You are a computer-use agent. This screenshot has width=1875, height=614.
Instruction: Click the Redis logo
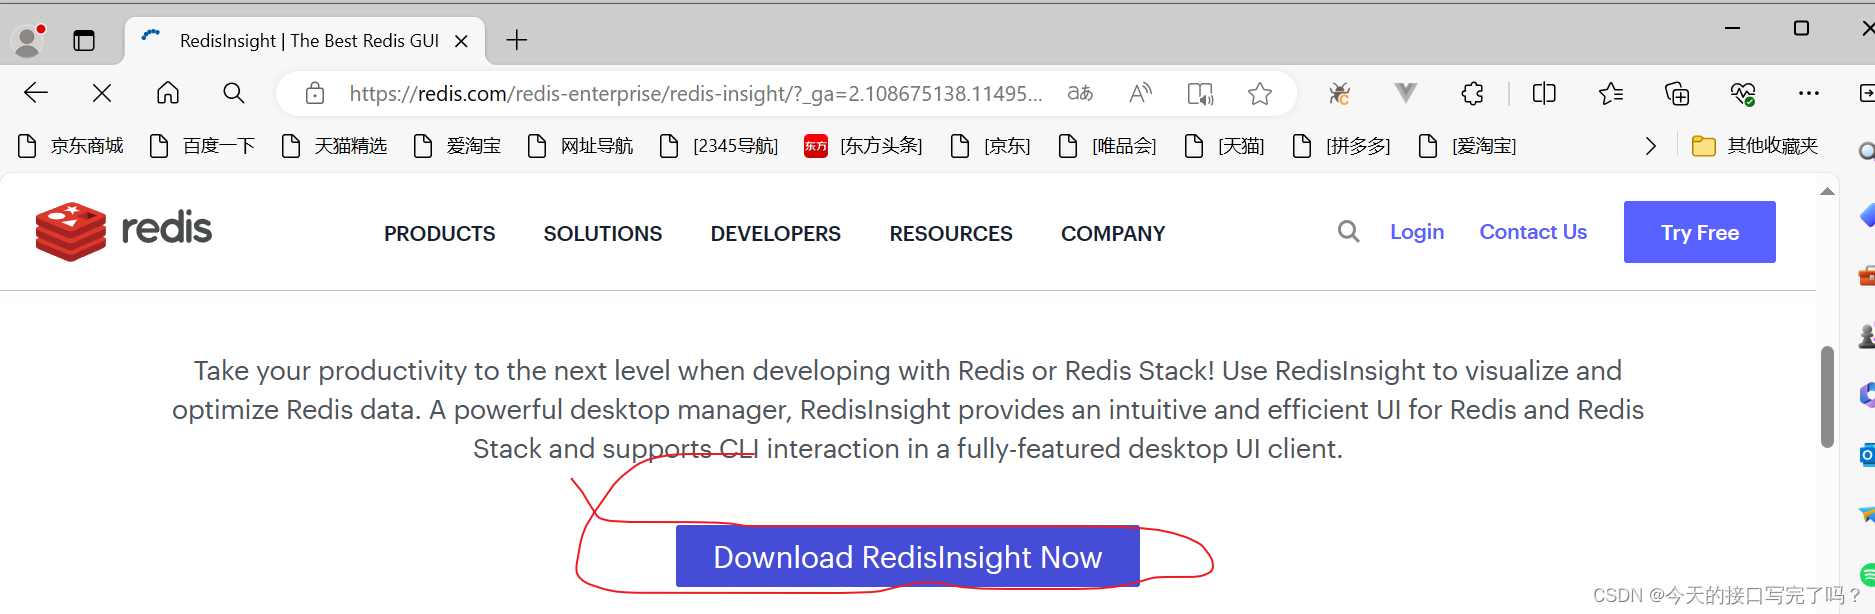124,231
